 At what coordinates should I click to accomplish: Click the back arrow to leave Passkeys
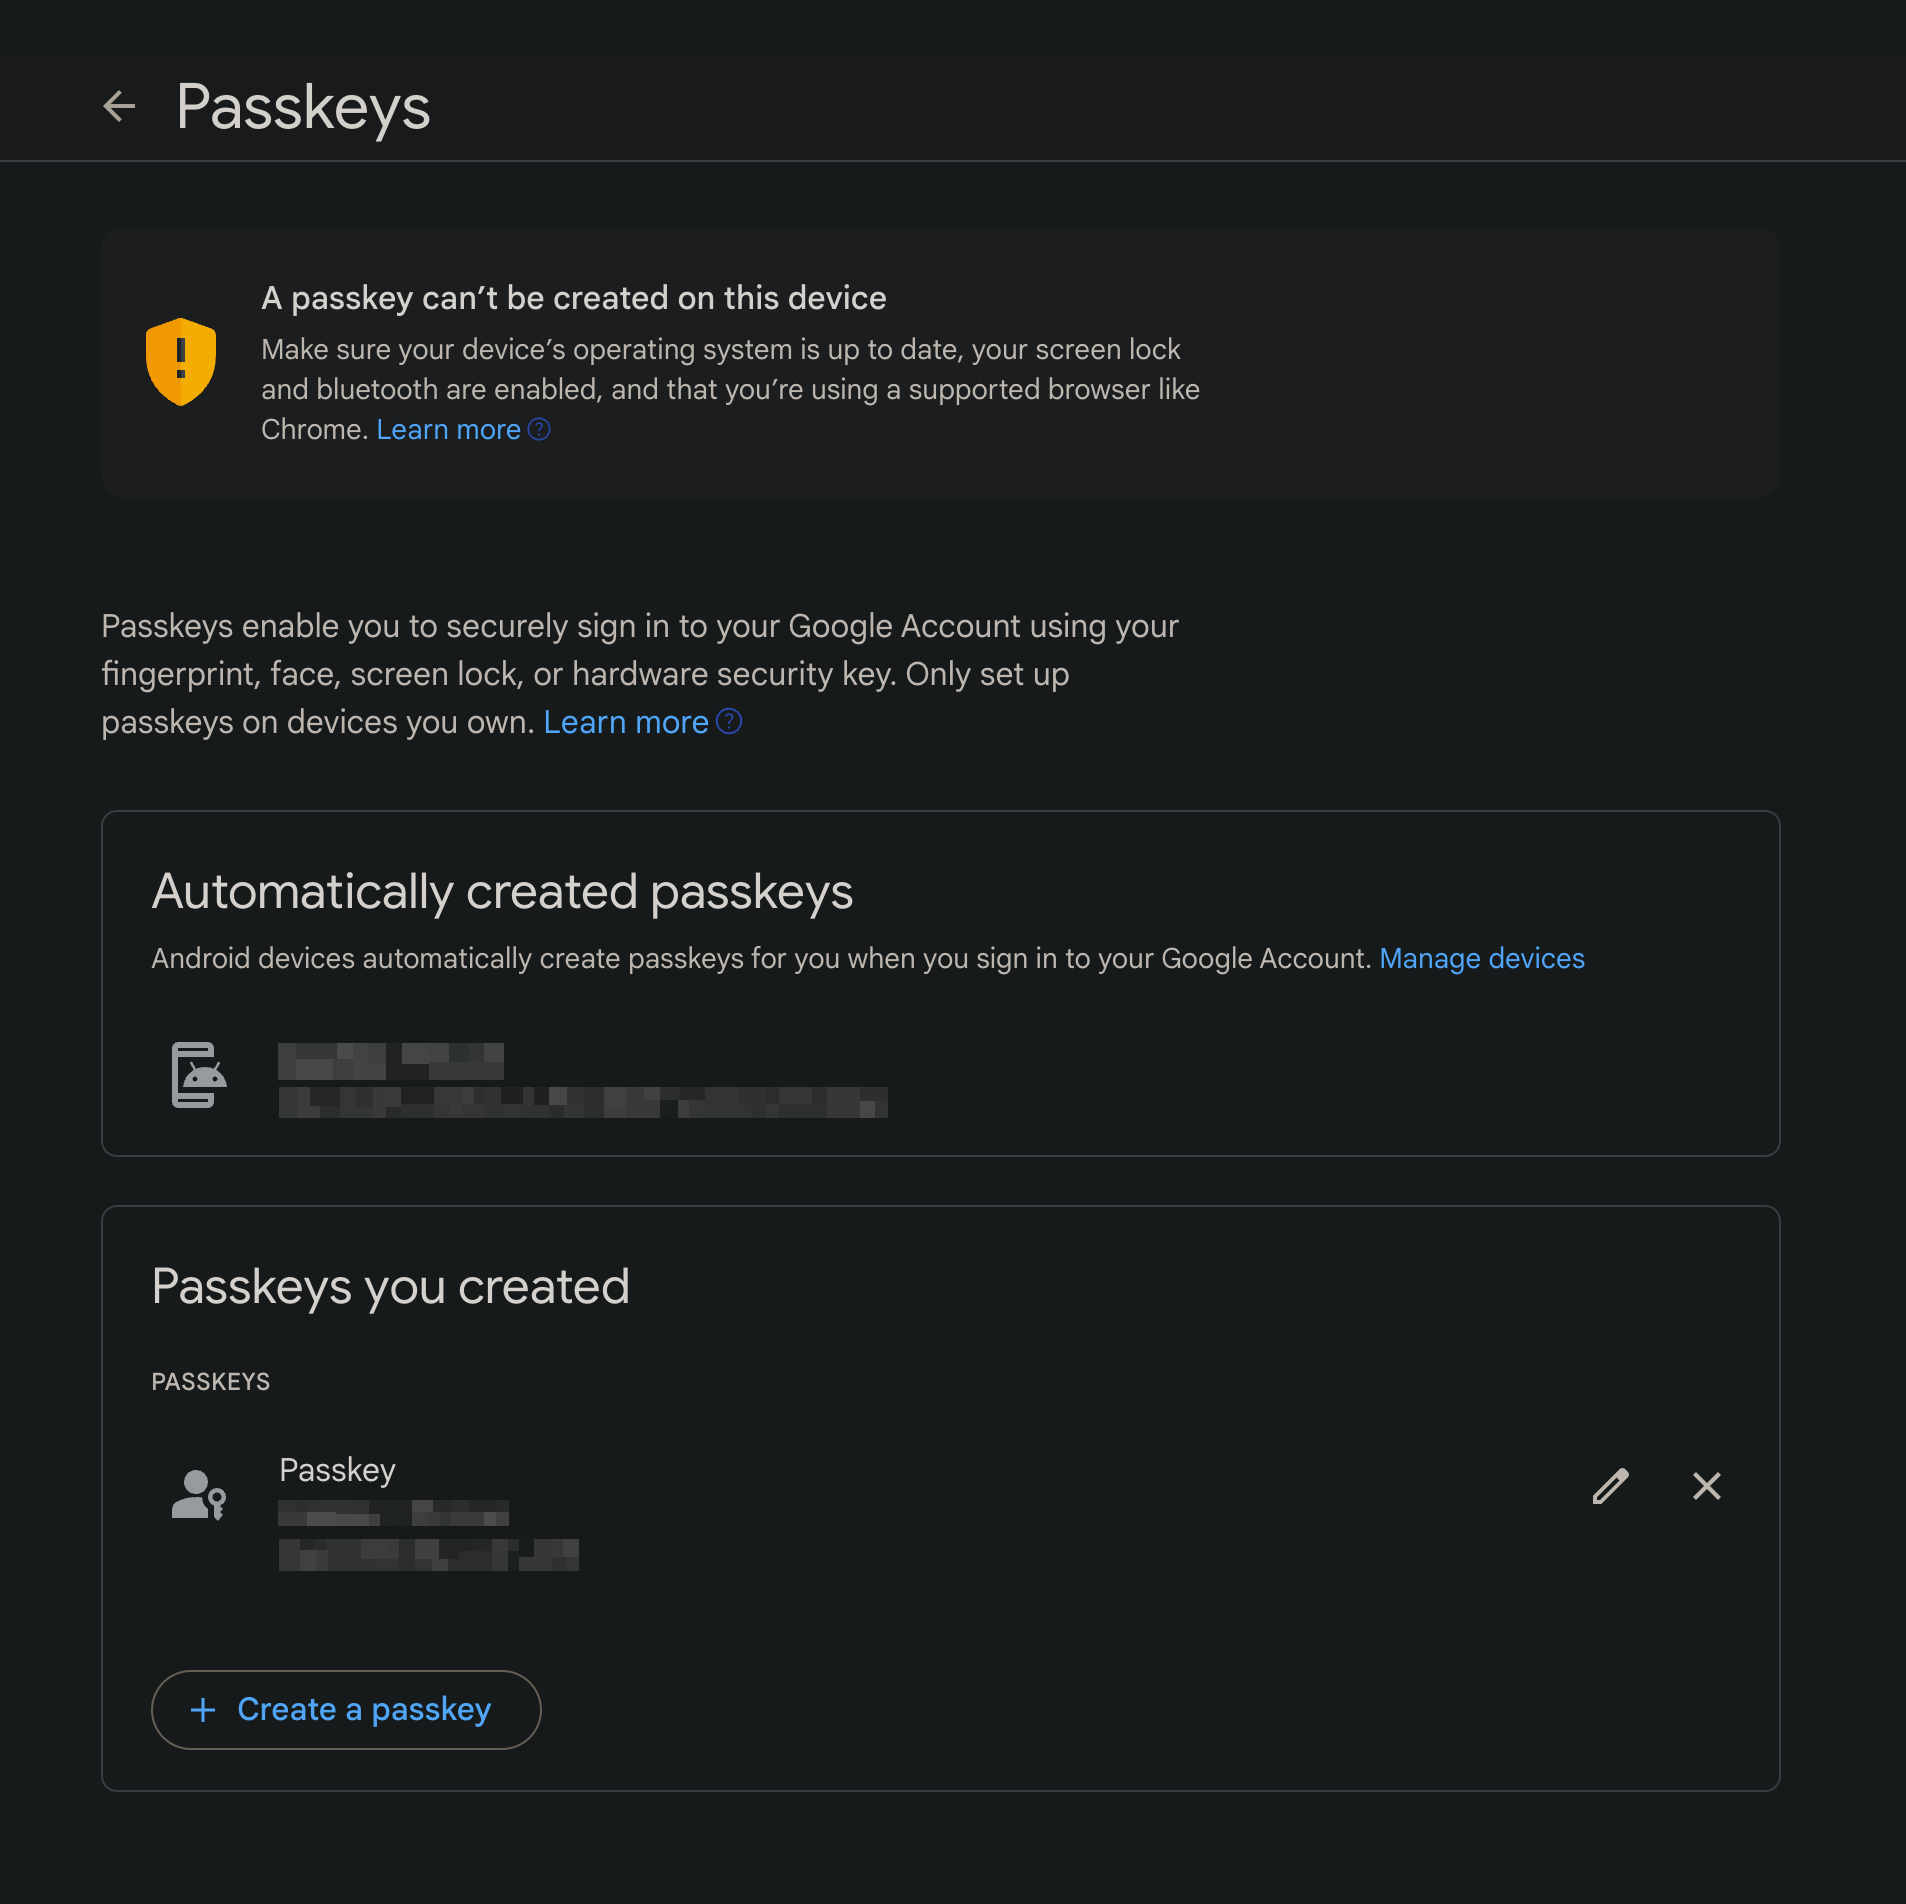(120, 105)
